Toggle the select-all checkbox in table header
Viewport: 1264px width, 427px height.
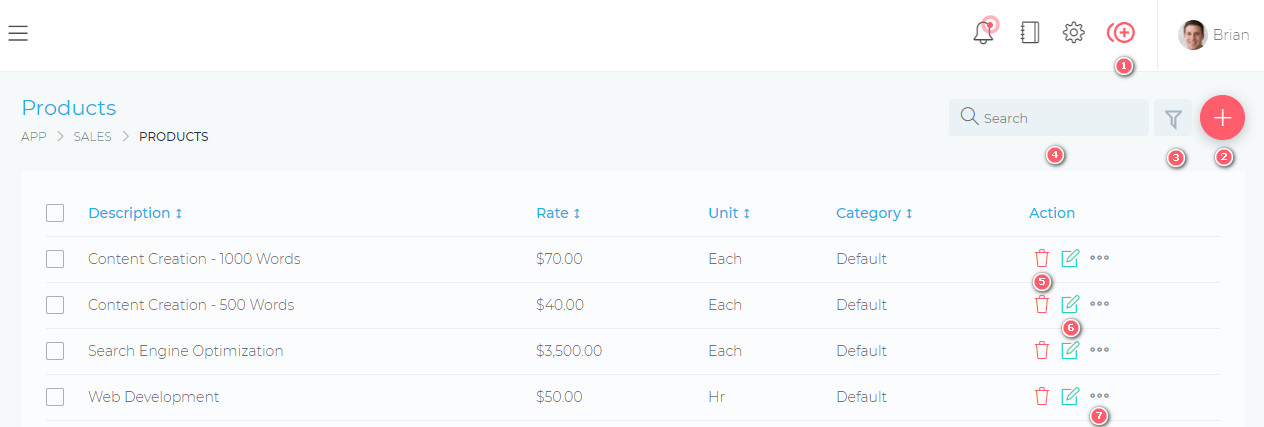coord(55,213)
